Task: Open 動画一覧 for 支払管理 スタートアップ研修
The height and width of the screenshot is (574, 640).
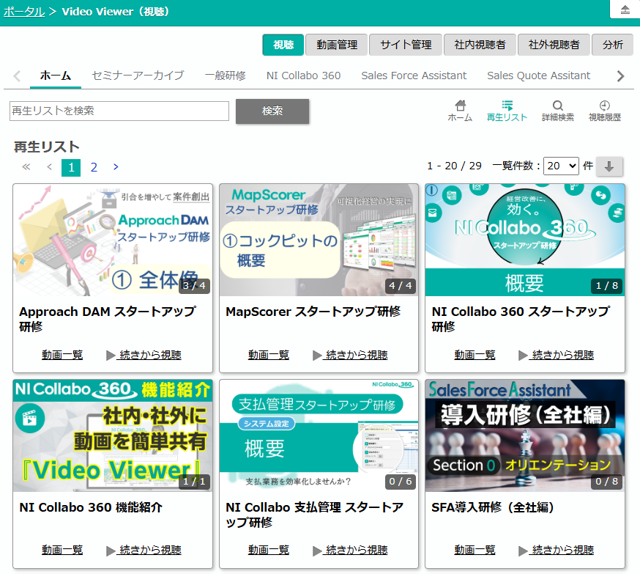Action: click(269, 550)
